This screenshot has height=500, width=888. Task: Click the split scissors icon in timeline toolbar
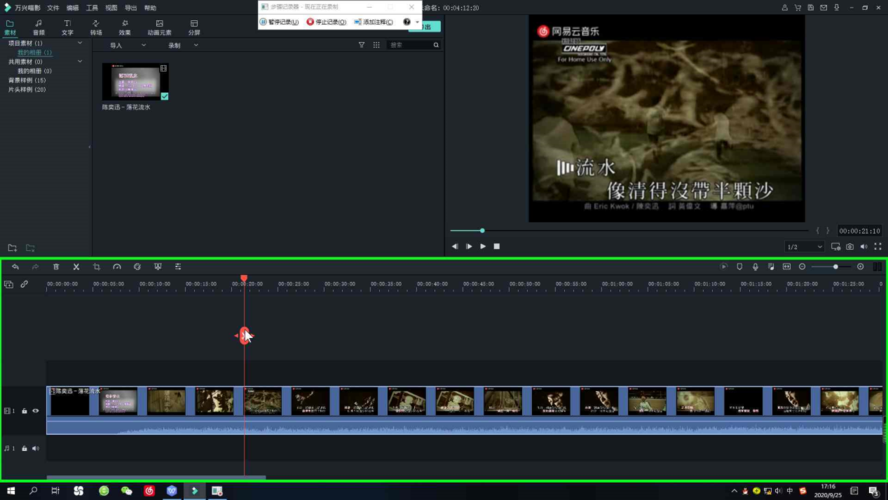coord(76,267)
